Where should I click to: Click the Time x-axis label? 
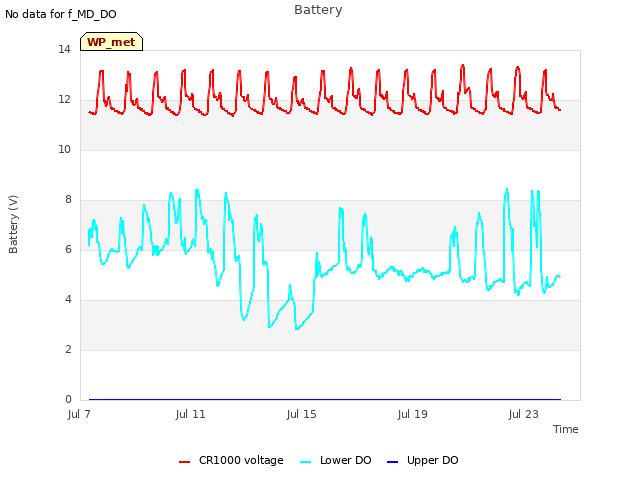566,429
